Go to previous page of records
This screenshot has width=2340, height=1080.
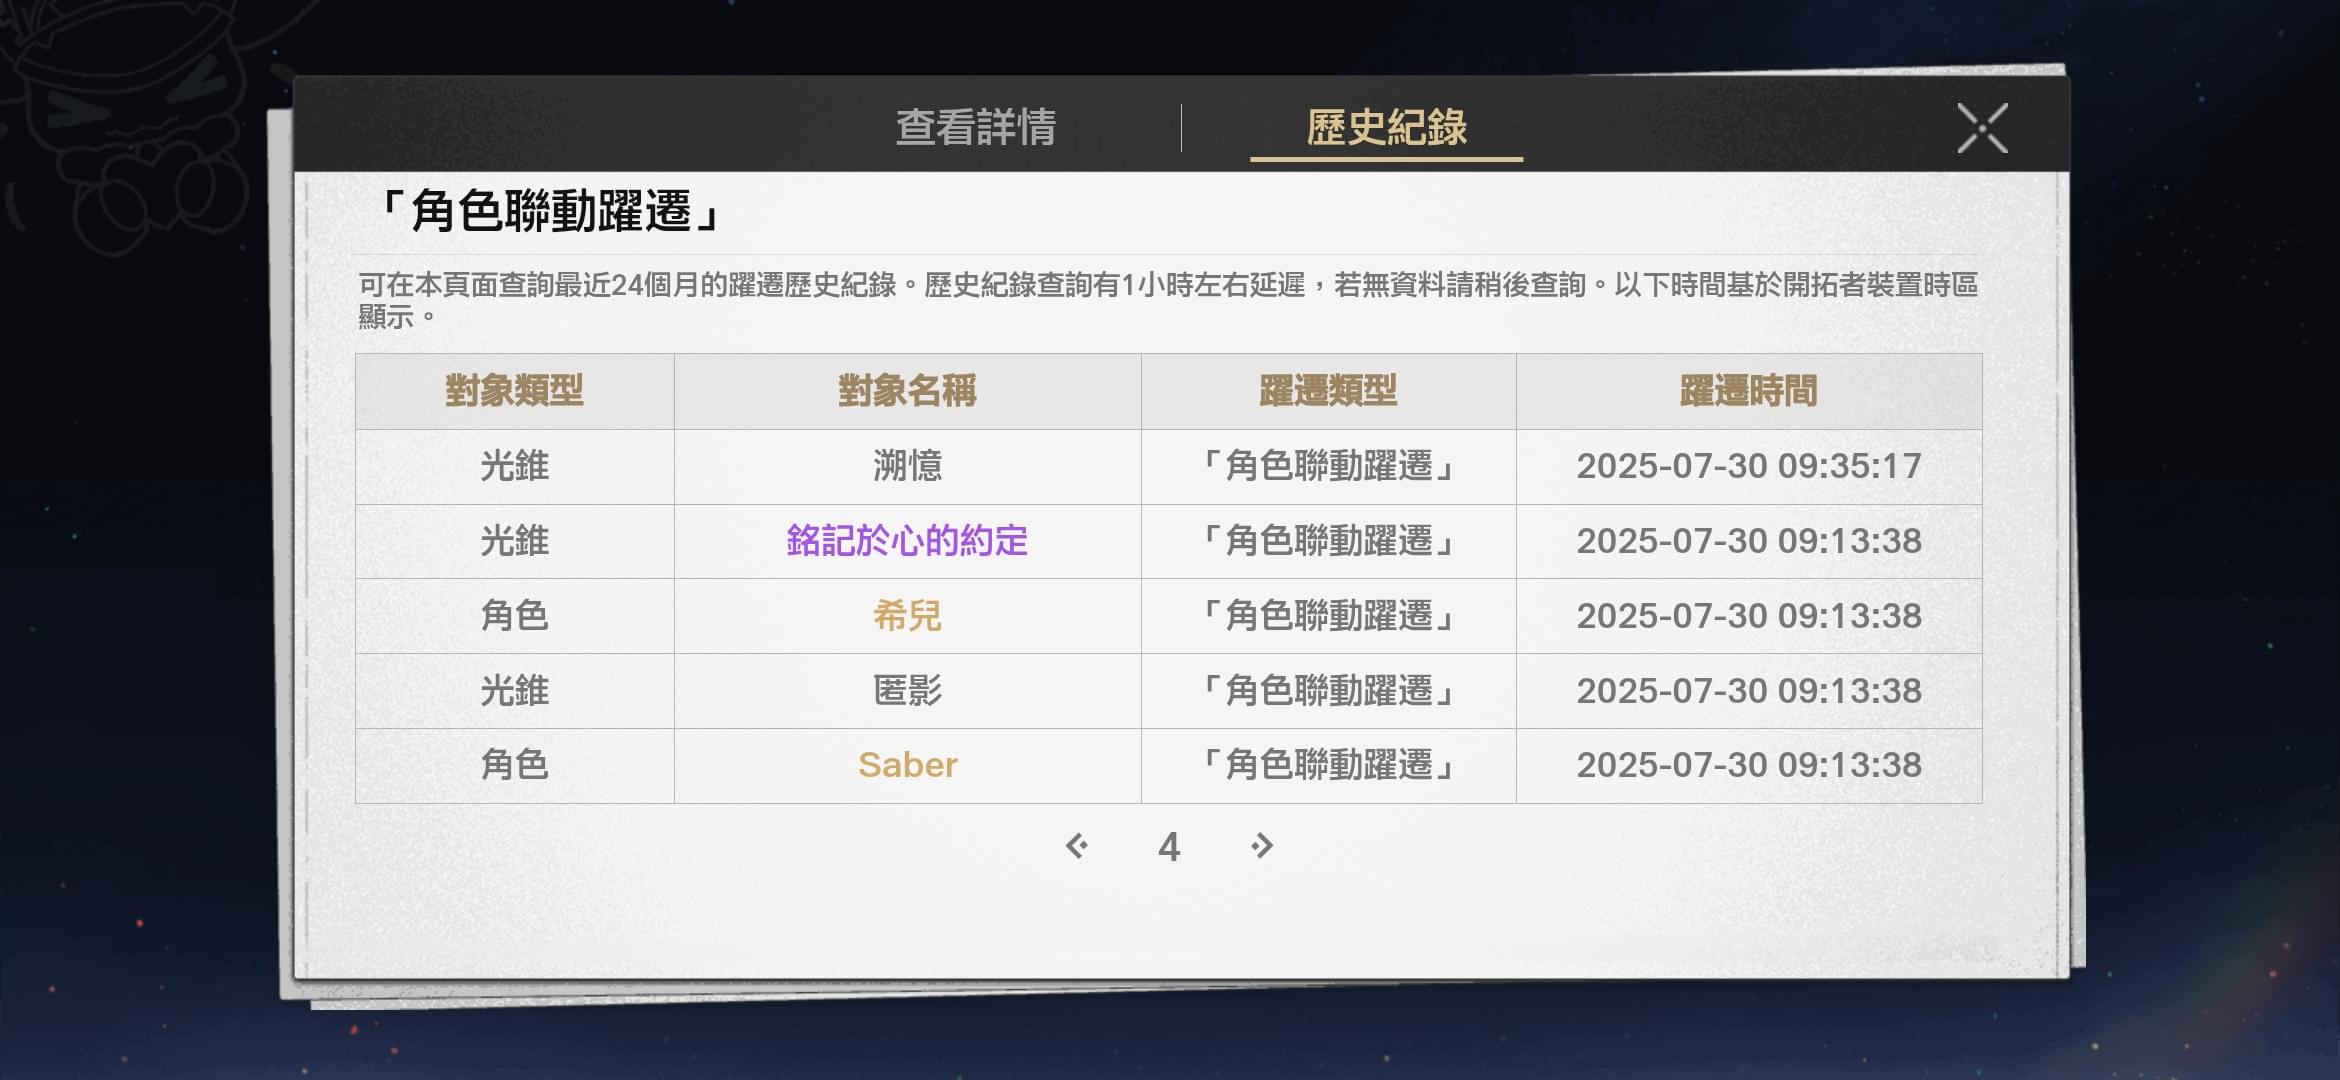(1077, 846)
